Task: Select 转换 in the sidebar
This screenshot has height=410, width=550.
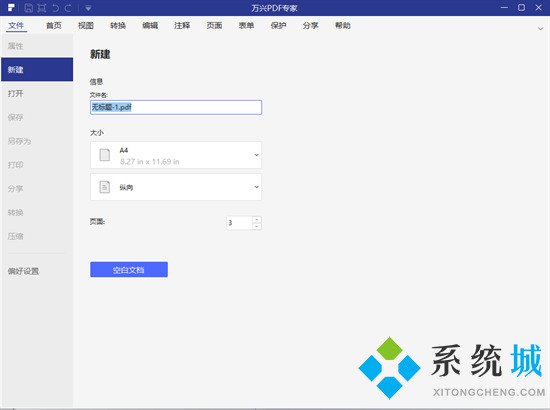Action: pos(37,213)
